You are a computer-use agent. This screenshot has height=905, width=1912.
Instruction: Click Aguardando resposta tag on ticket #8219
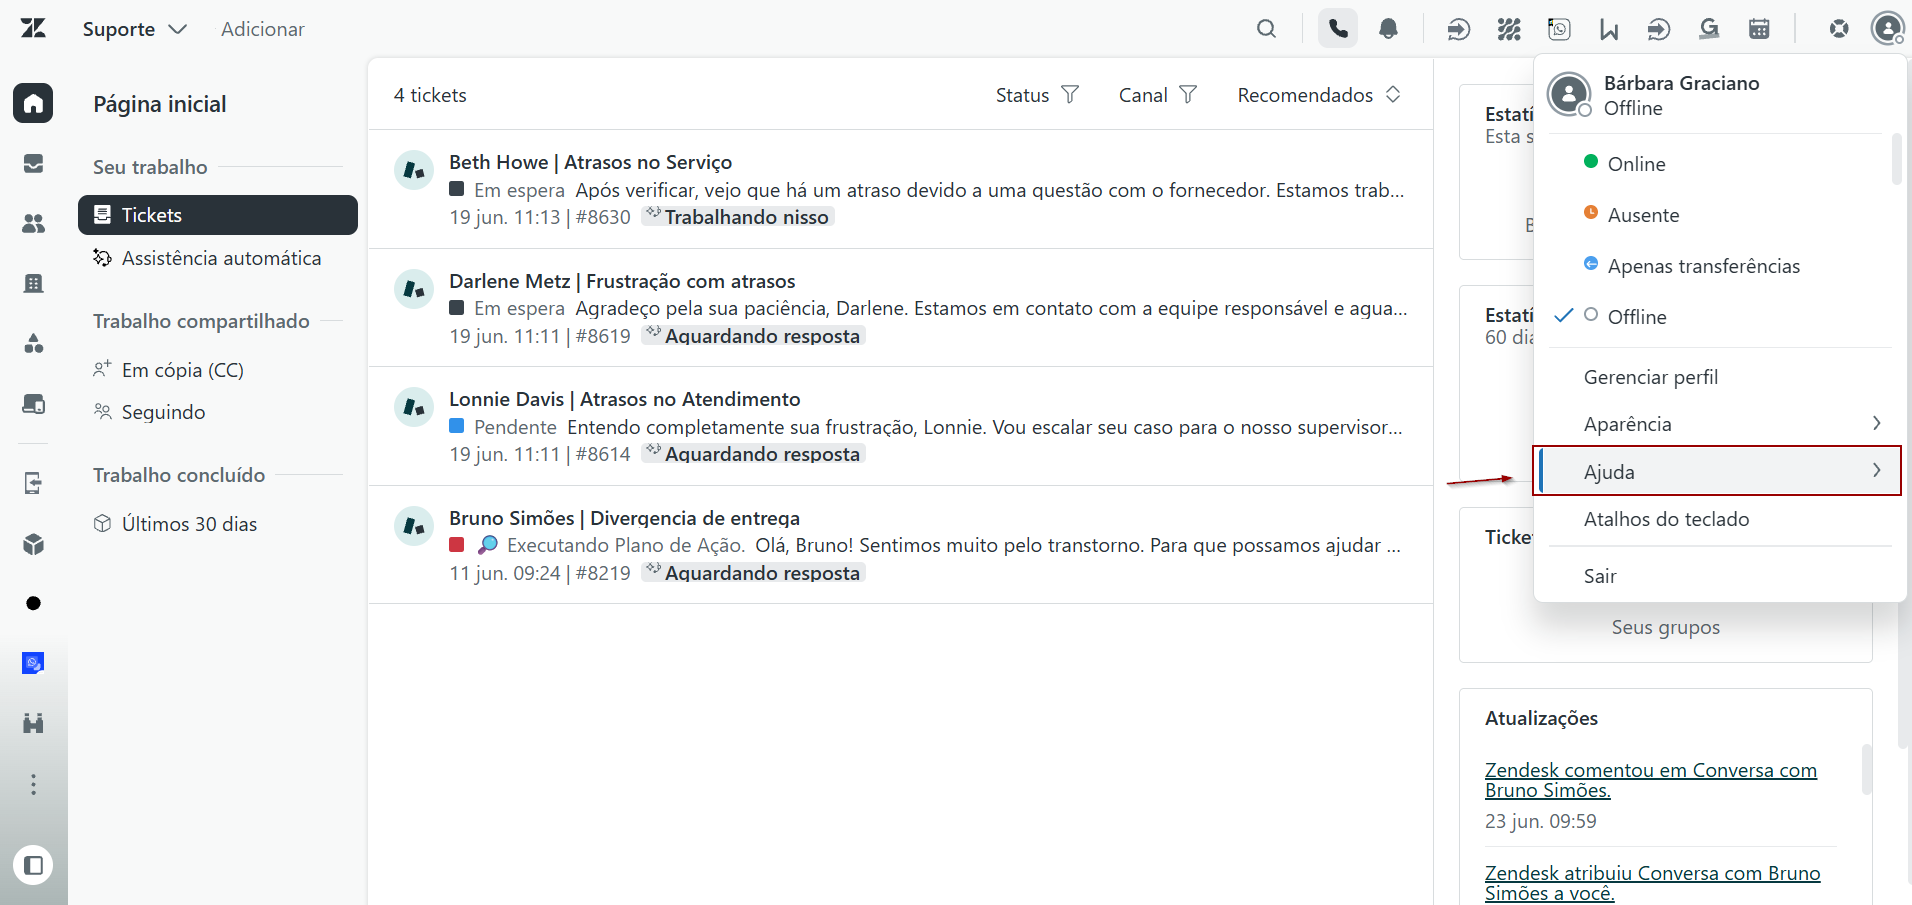(753, 573)
